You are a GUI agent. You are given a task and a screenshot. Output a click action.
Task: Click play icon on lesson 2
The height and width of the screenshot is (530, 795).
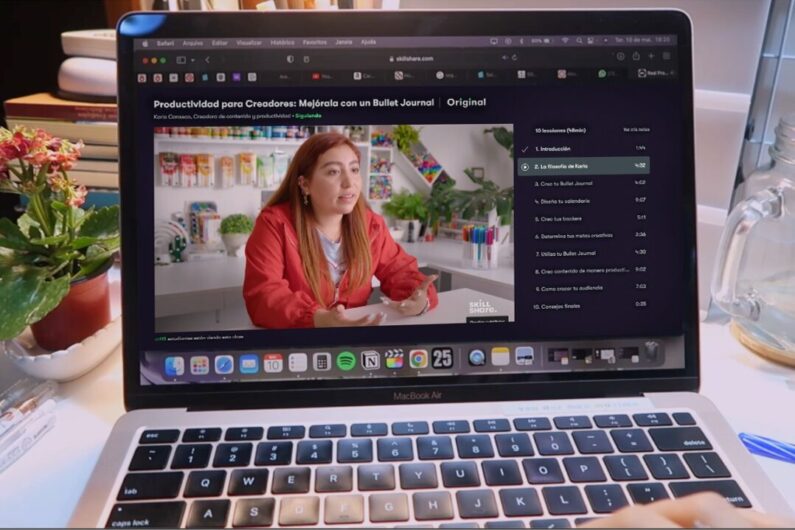(x=525, y=166)
